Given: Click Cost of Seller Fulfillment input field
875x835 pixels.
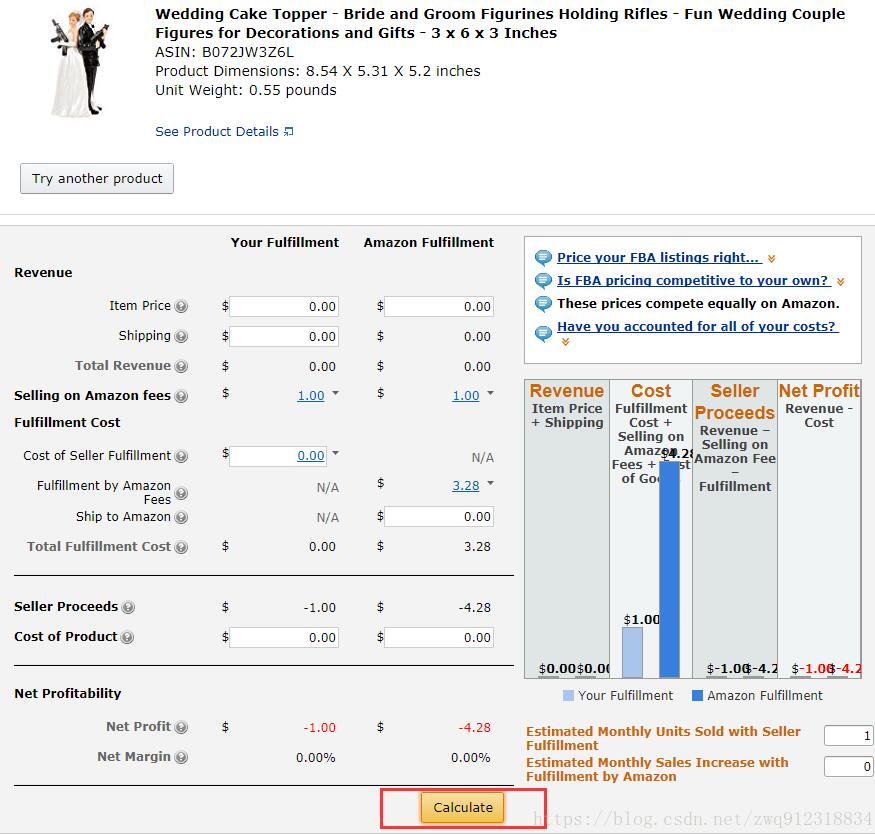Looking at the screenshot, I should (x=280, y=456).
